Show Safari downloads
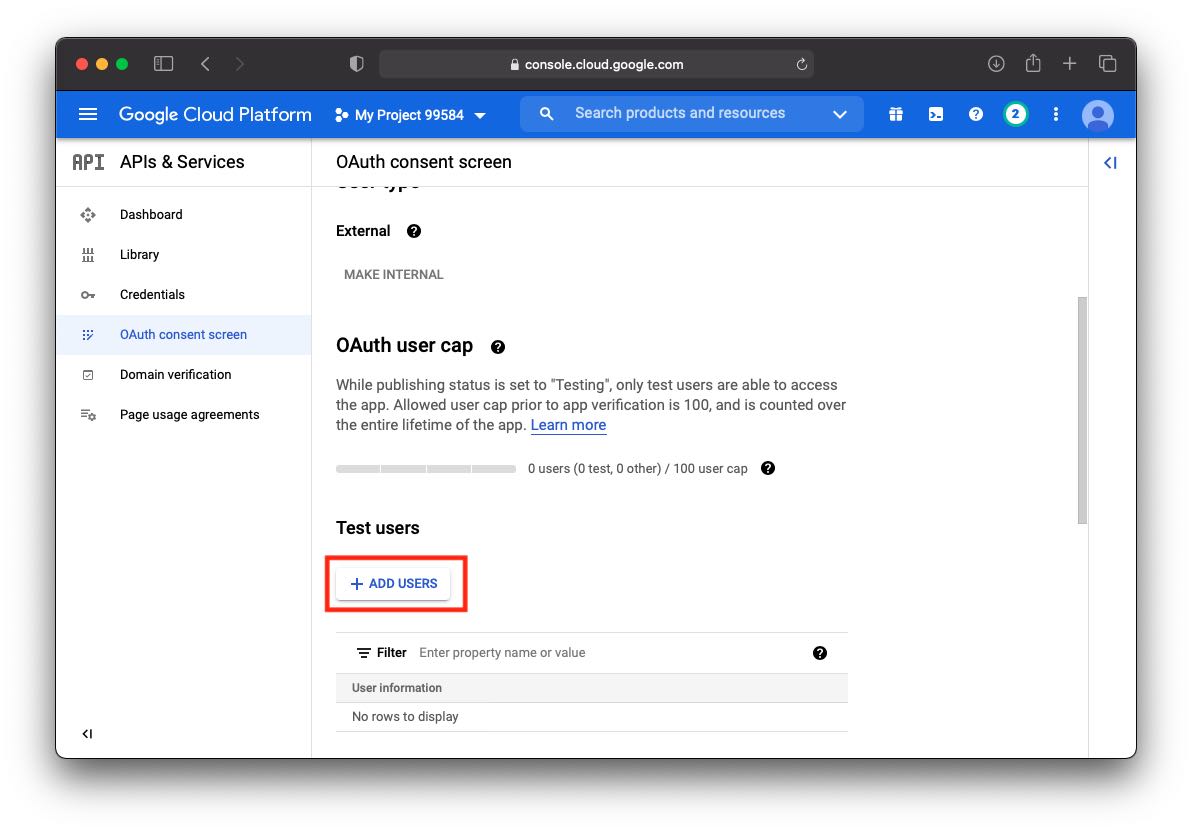Image resolution: width=1192 pixels, height=832 pixels. [x=996, y=64]
